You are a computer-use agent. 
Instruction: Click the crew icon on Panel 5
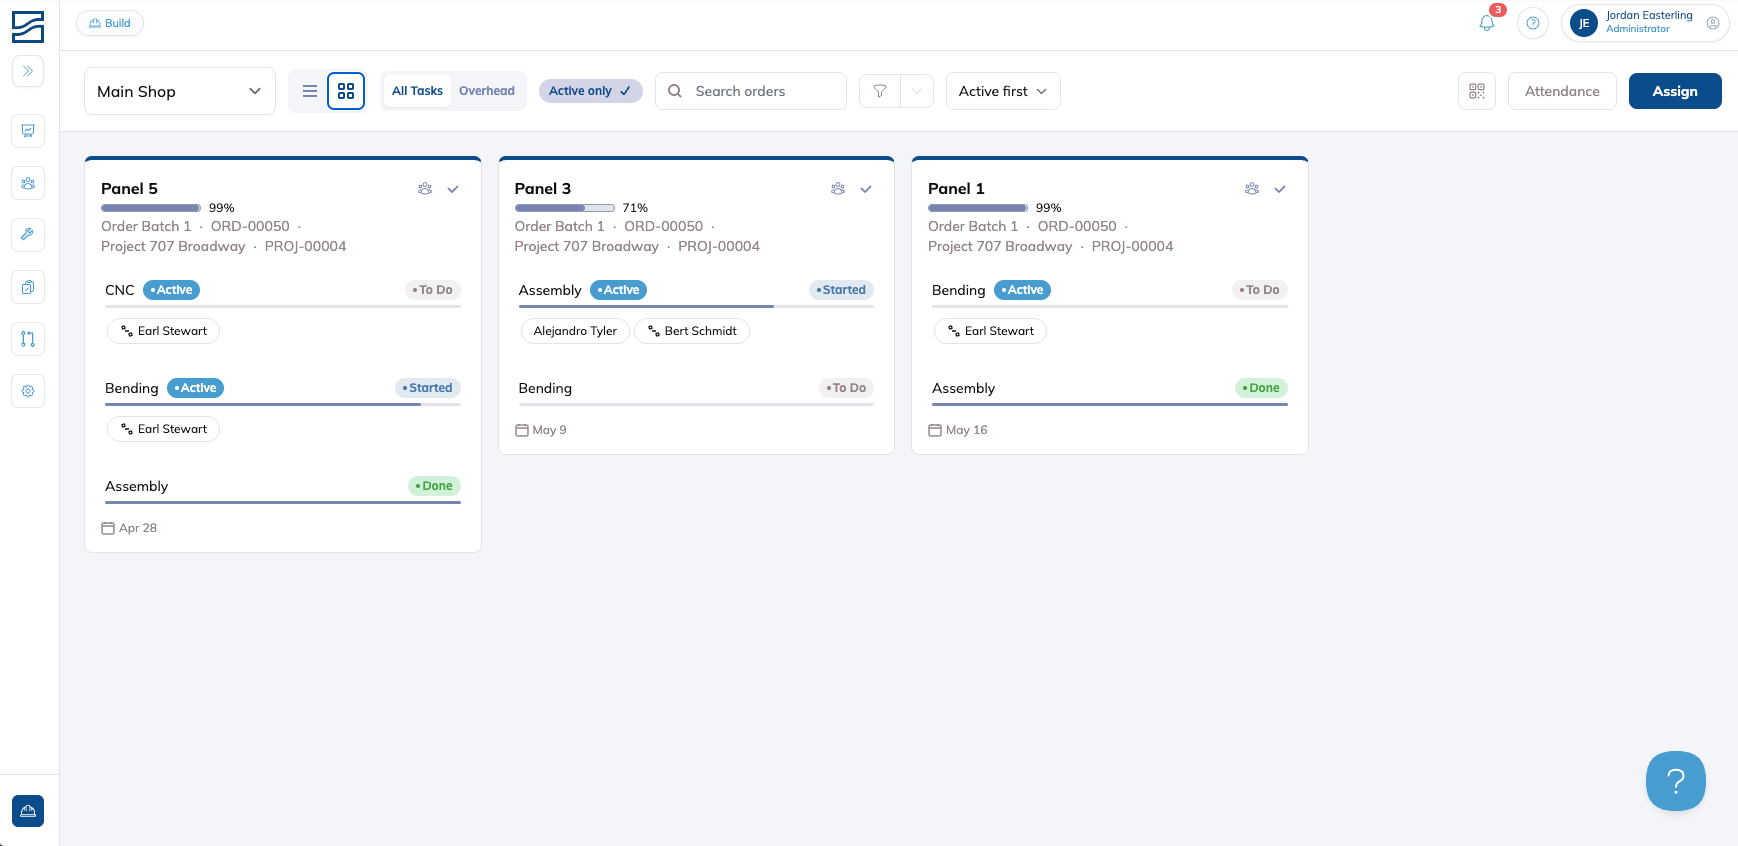425,189
